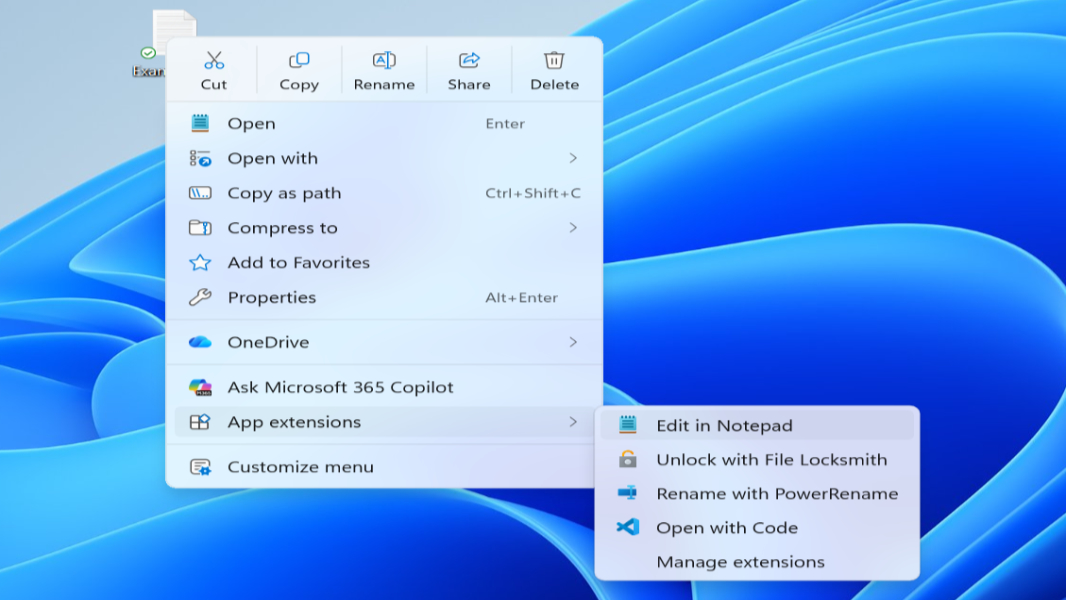Click the Copy as path icon

point(200,193)
